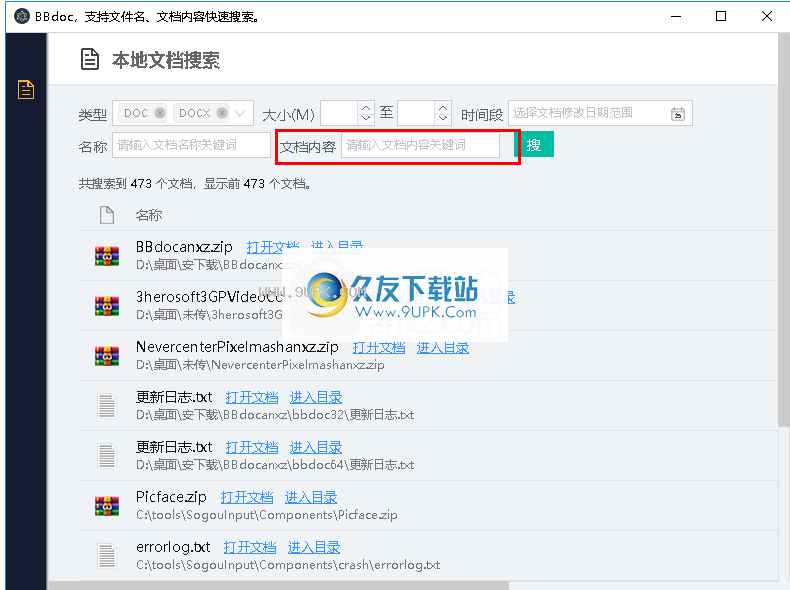Click text file icon for bbdoc64 更新日志.txt
The image size is (790, 590).
tap(107, 456)
